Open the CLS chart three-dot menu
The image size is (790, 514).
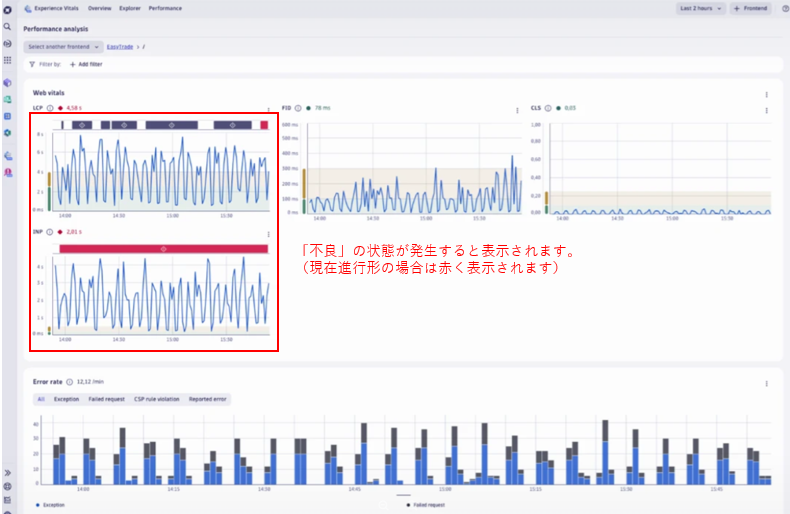(x=767, y=109)
